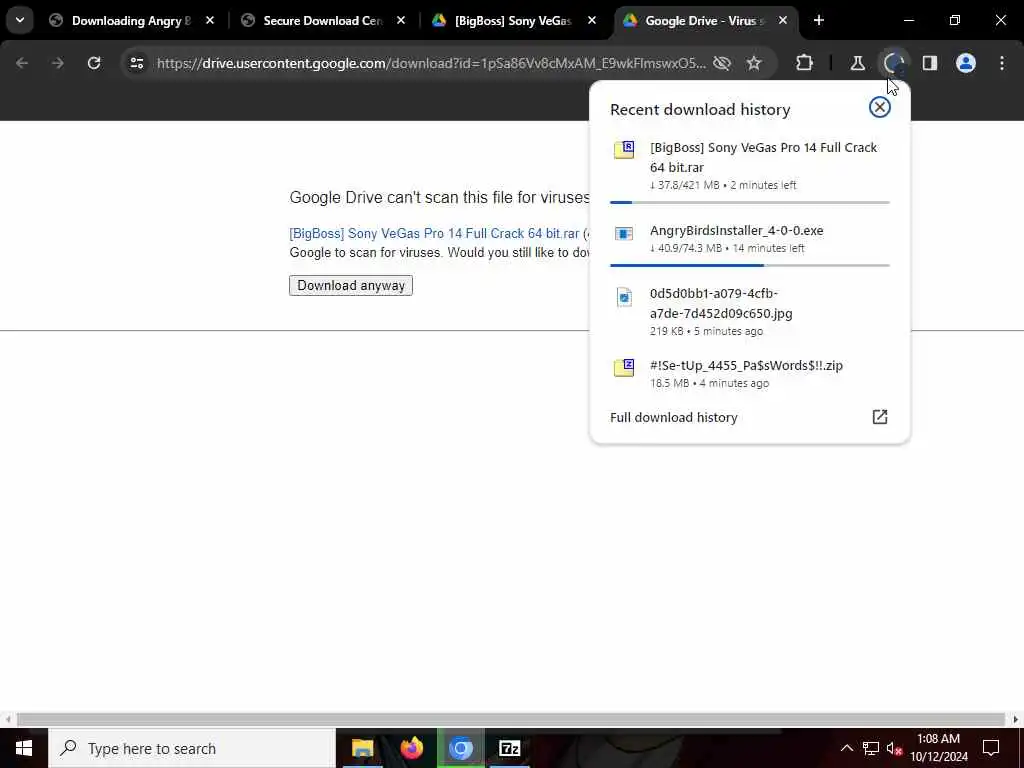
Task: Toggle the side panel icon
Action: click(x=930, y=63)
